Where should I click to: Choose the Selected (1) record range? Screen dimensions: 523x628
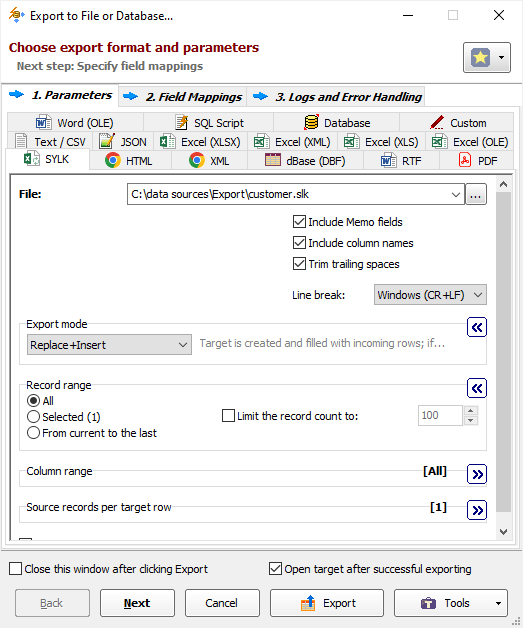pyautogui.click(x=33, y=417)
